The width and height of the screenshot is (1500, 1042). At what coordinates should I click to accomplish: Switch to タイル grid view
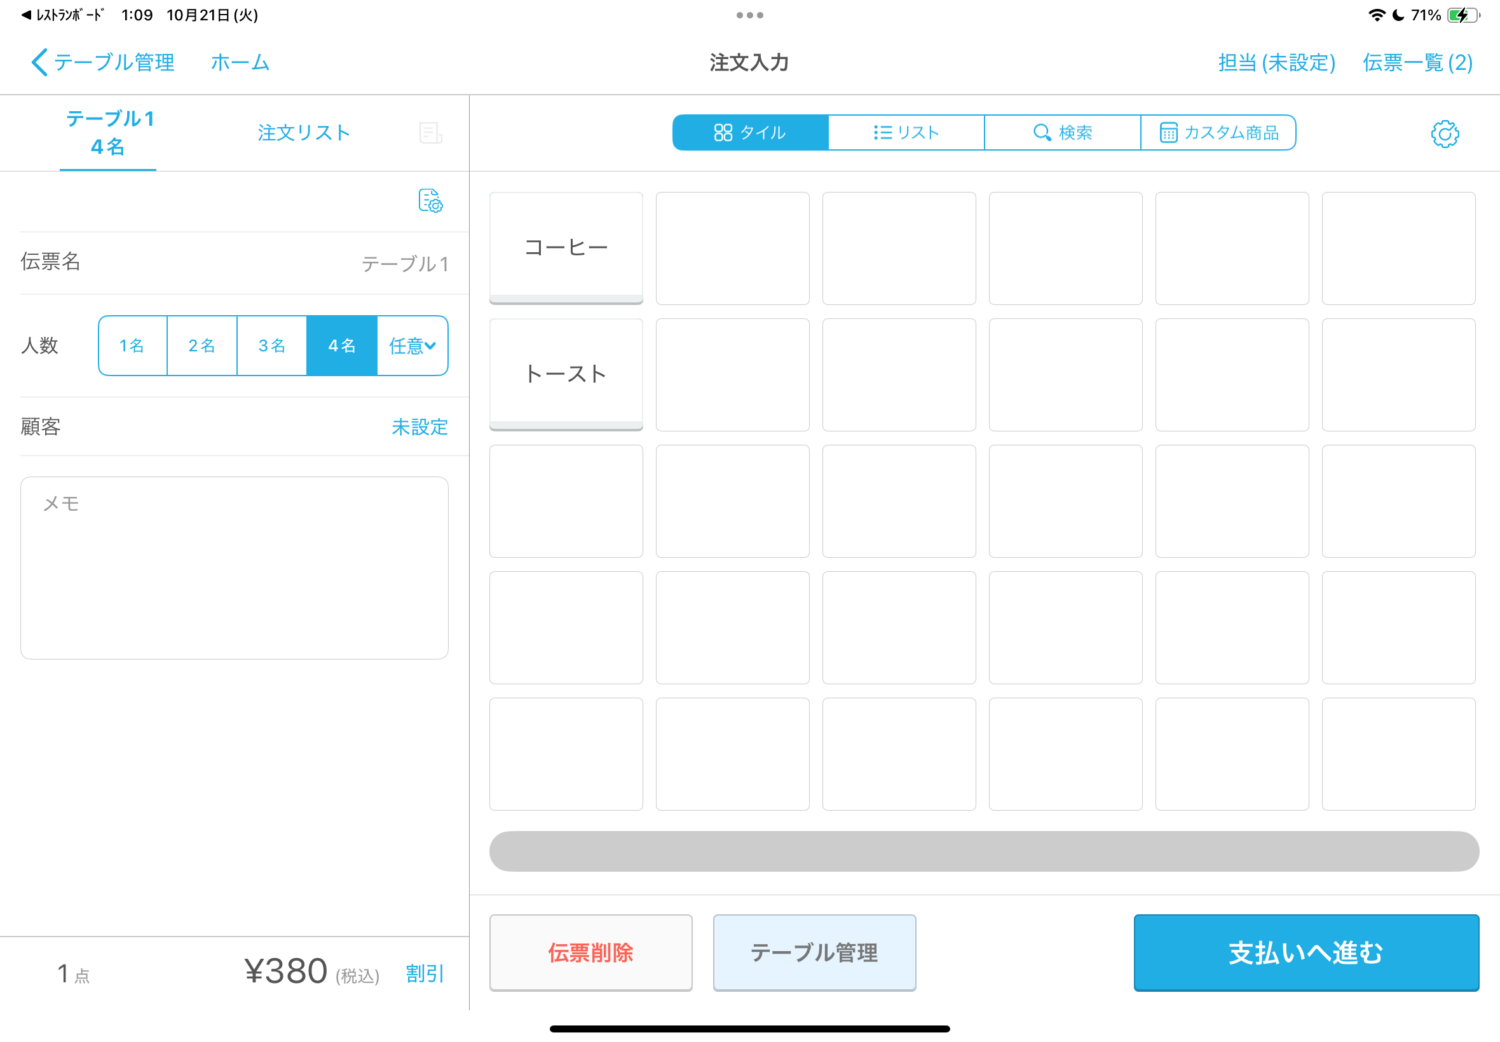click(x=750, y=133)
